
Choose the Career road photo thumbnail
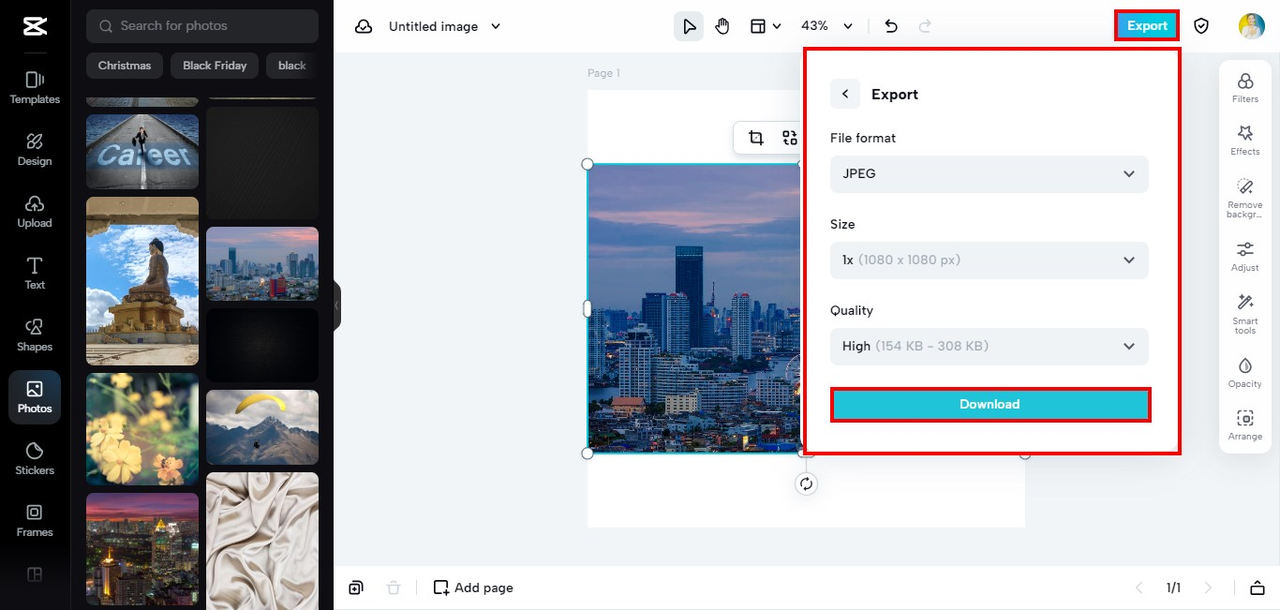(142, 151)
